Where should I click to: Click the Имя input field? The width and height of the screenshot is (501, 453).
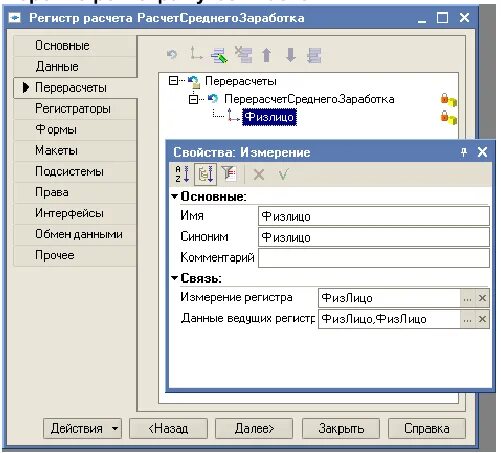(x=374, y=216)
